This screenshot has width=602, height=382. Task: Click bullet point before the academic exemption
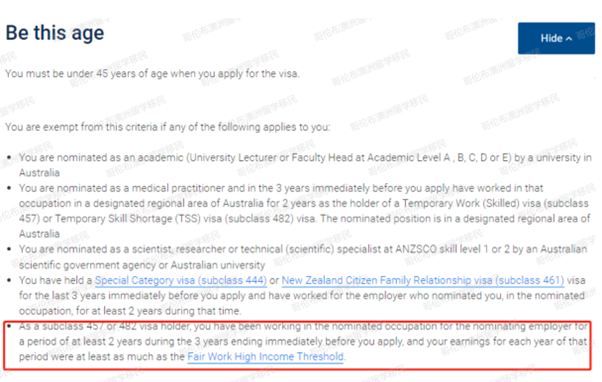(x=9, y=157)
